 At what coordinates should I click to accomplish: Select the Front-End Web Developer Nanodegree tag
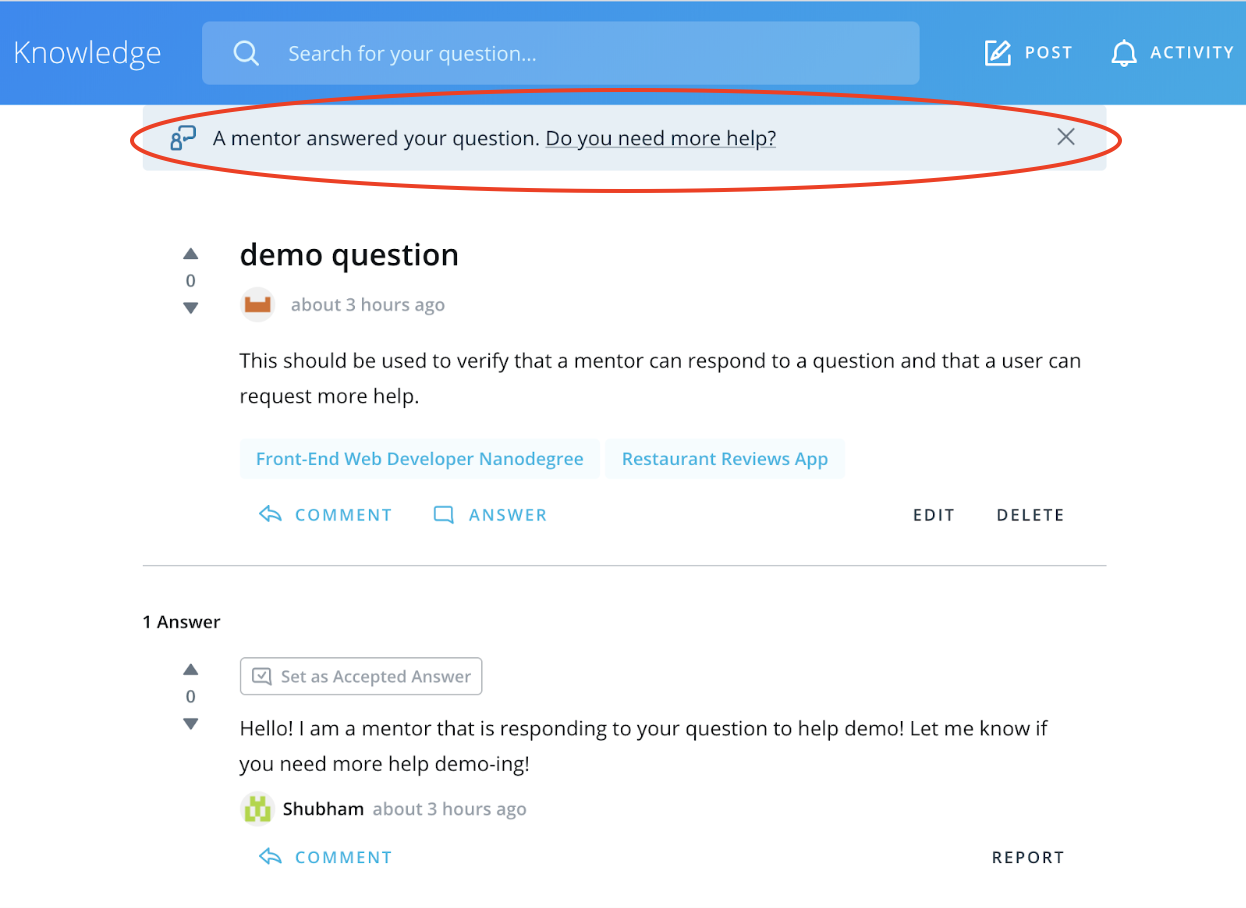point(420,459)
